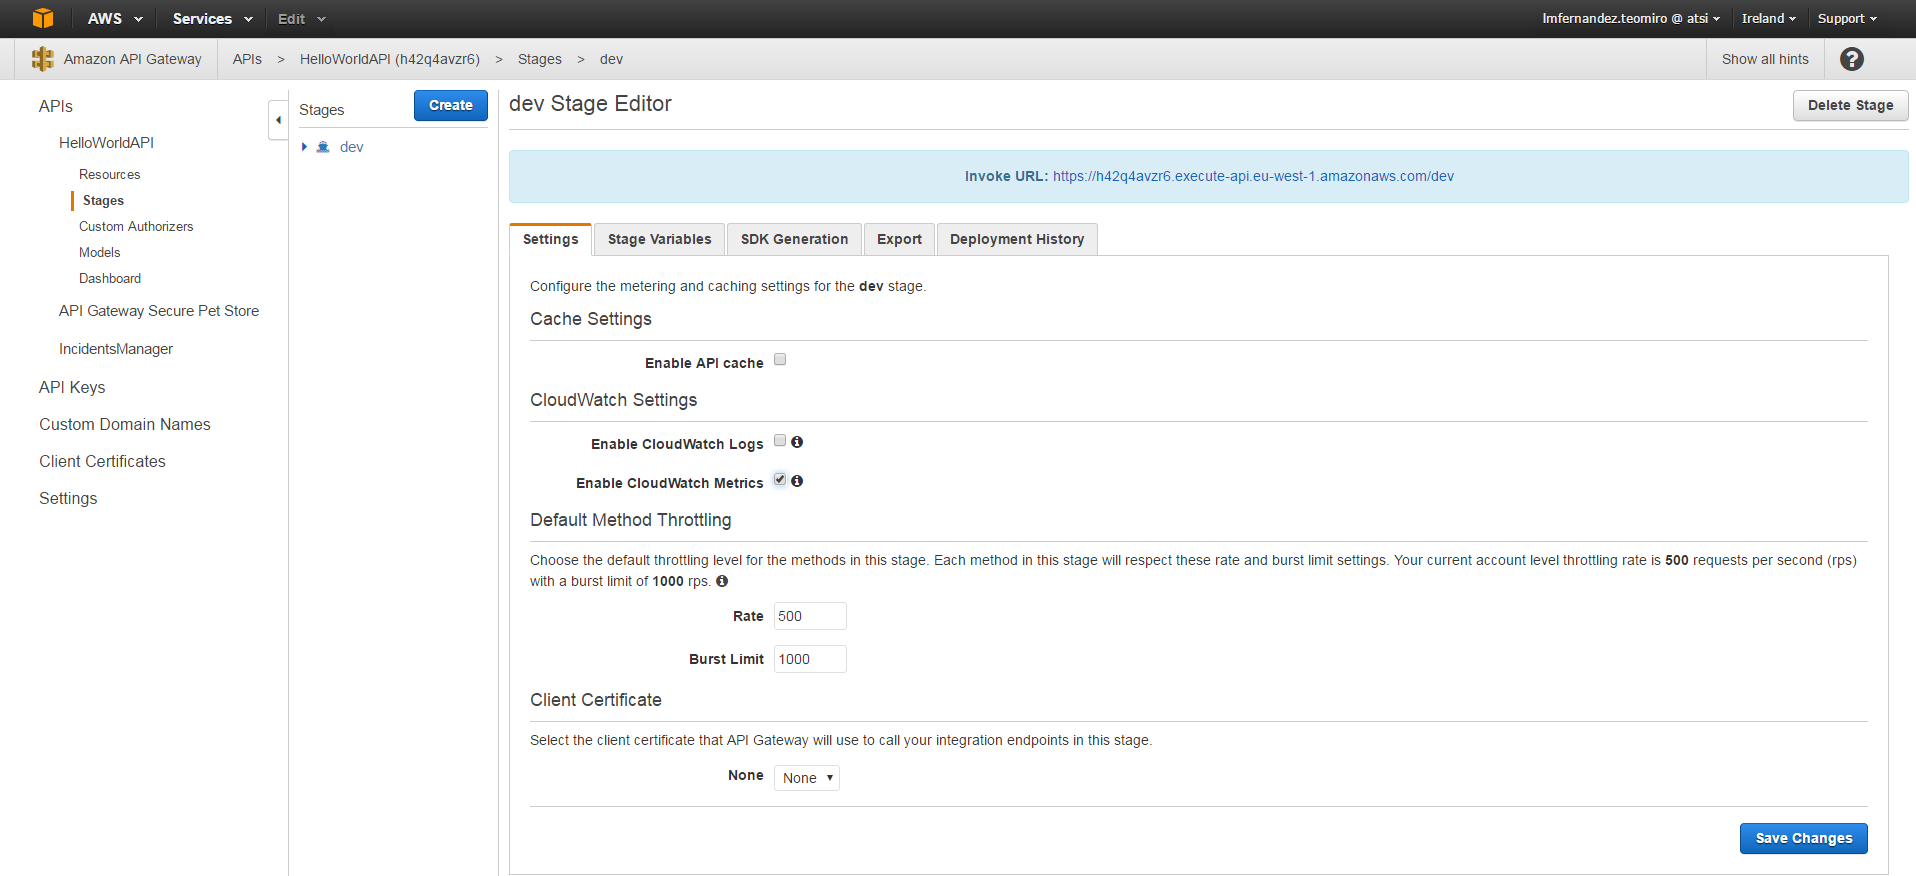Open the AWS dropdown menu
1916x876 pixels.
[115, 18]
